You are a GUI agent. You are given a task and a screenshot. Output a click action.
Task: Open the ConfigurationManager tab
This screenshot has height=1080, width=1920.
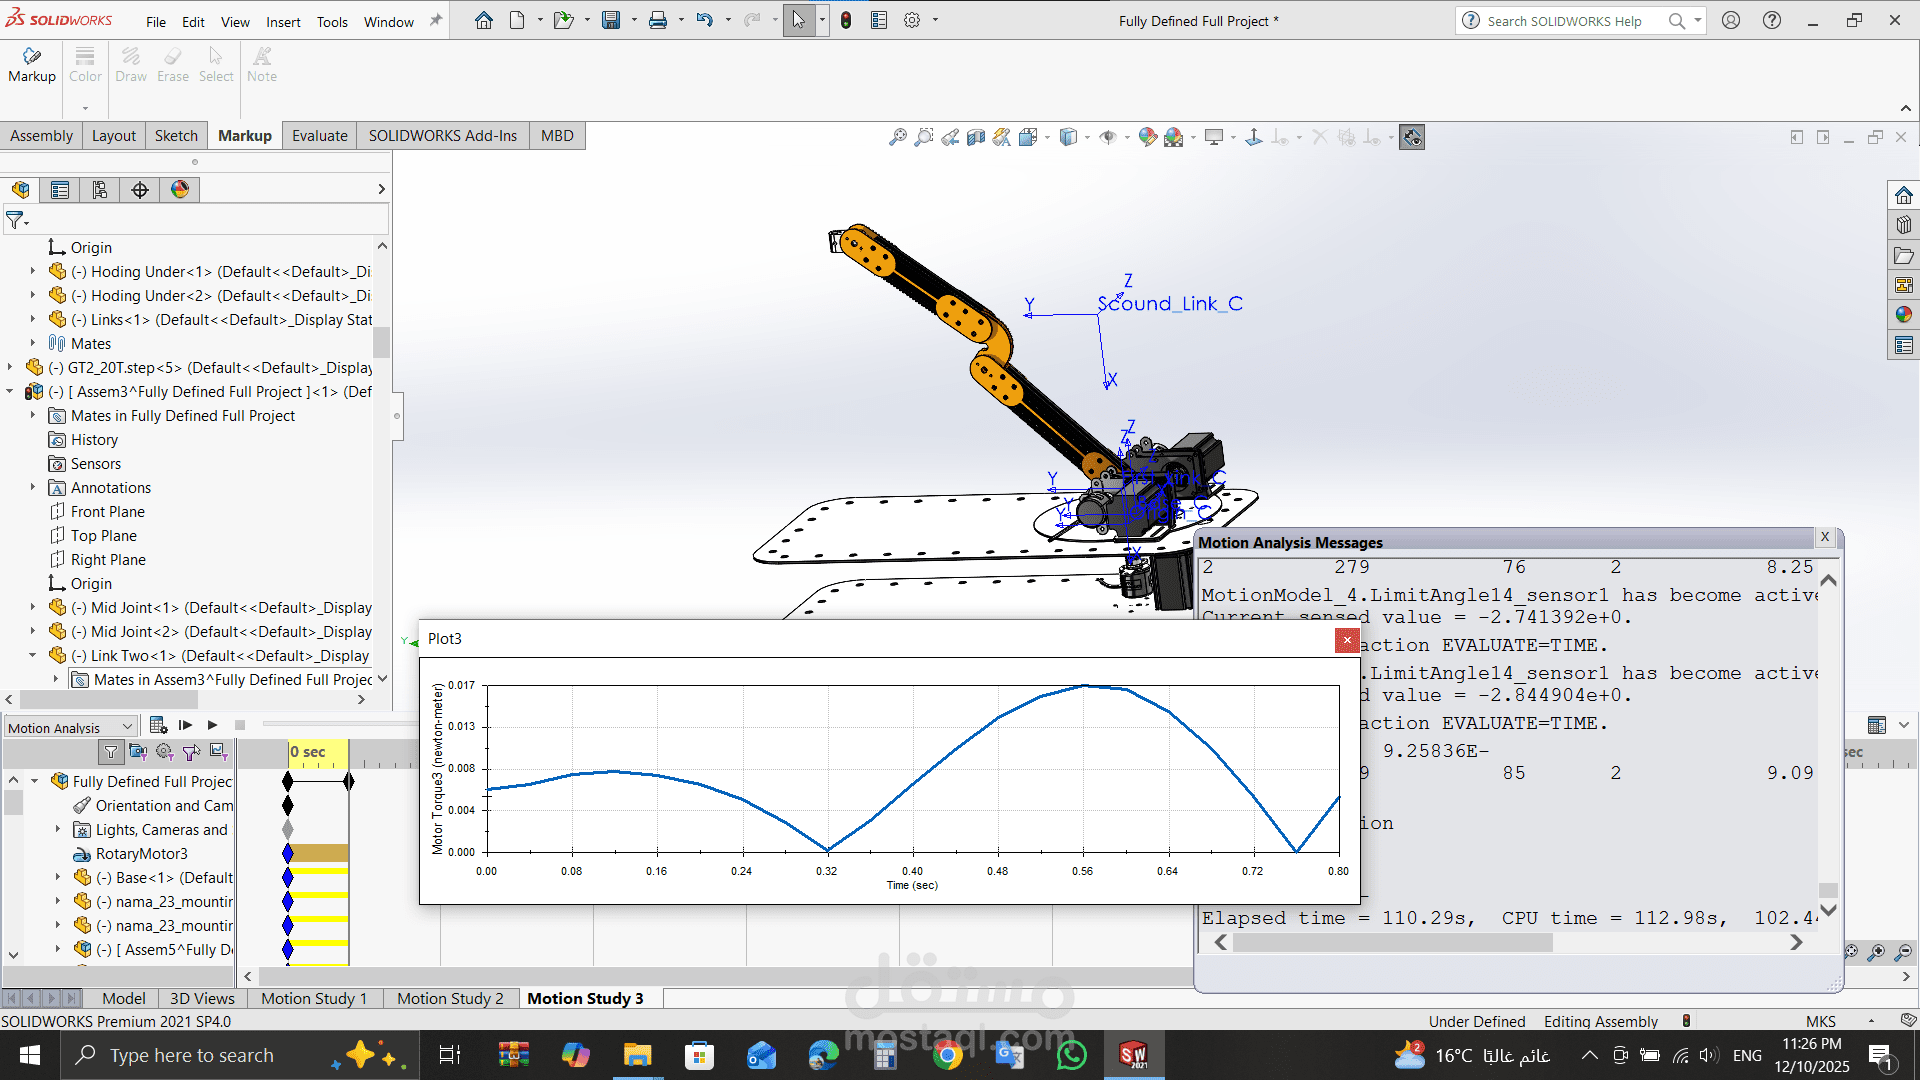[x=100, y=190]
